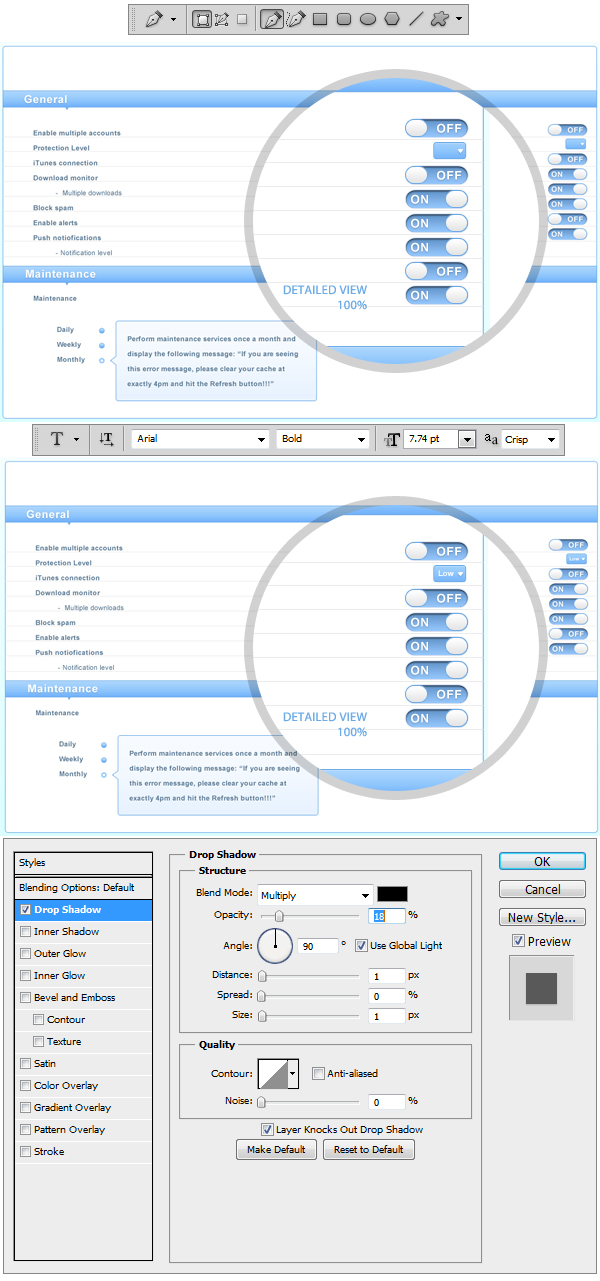Screen dimensions: 600x1281
Task: Expand the Crisp anti-aliasing dropdown
Action: pyautogui.click(x=549, y=439)
